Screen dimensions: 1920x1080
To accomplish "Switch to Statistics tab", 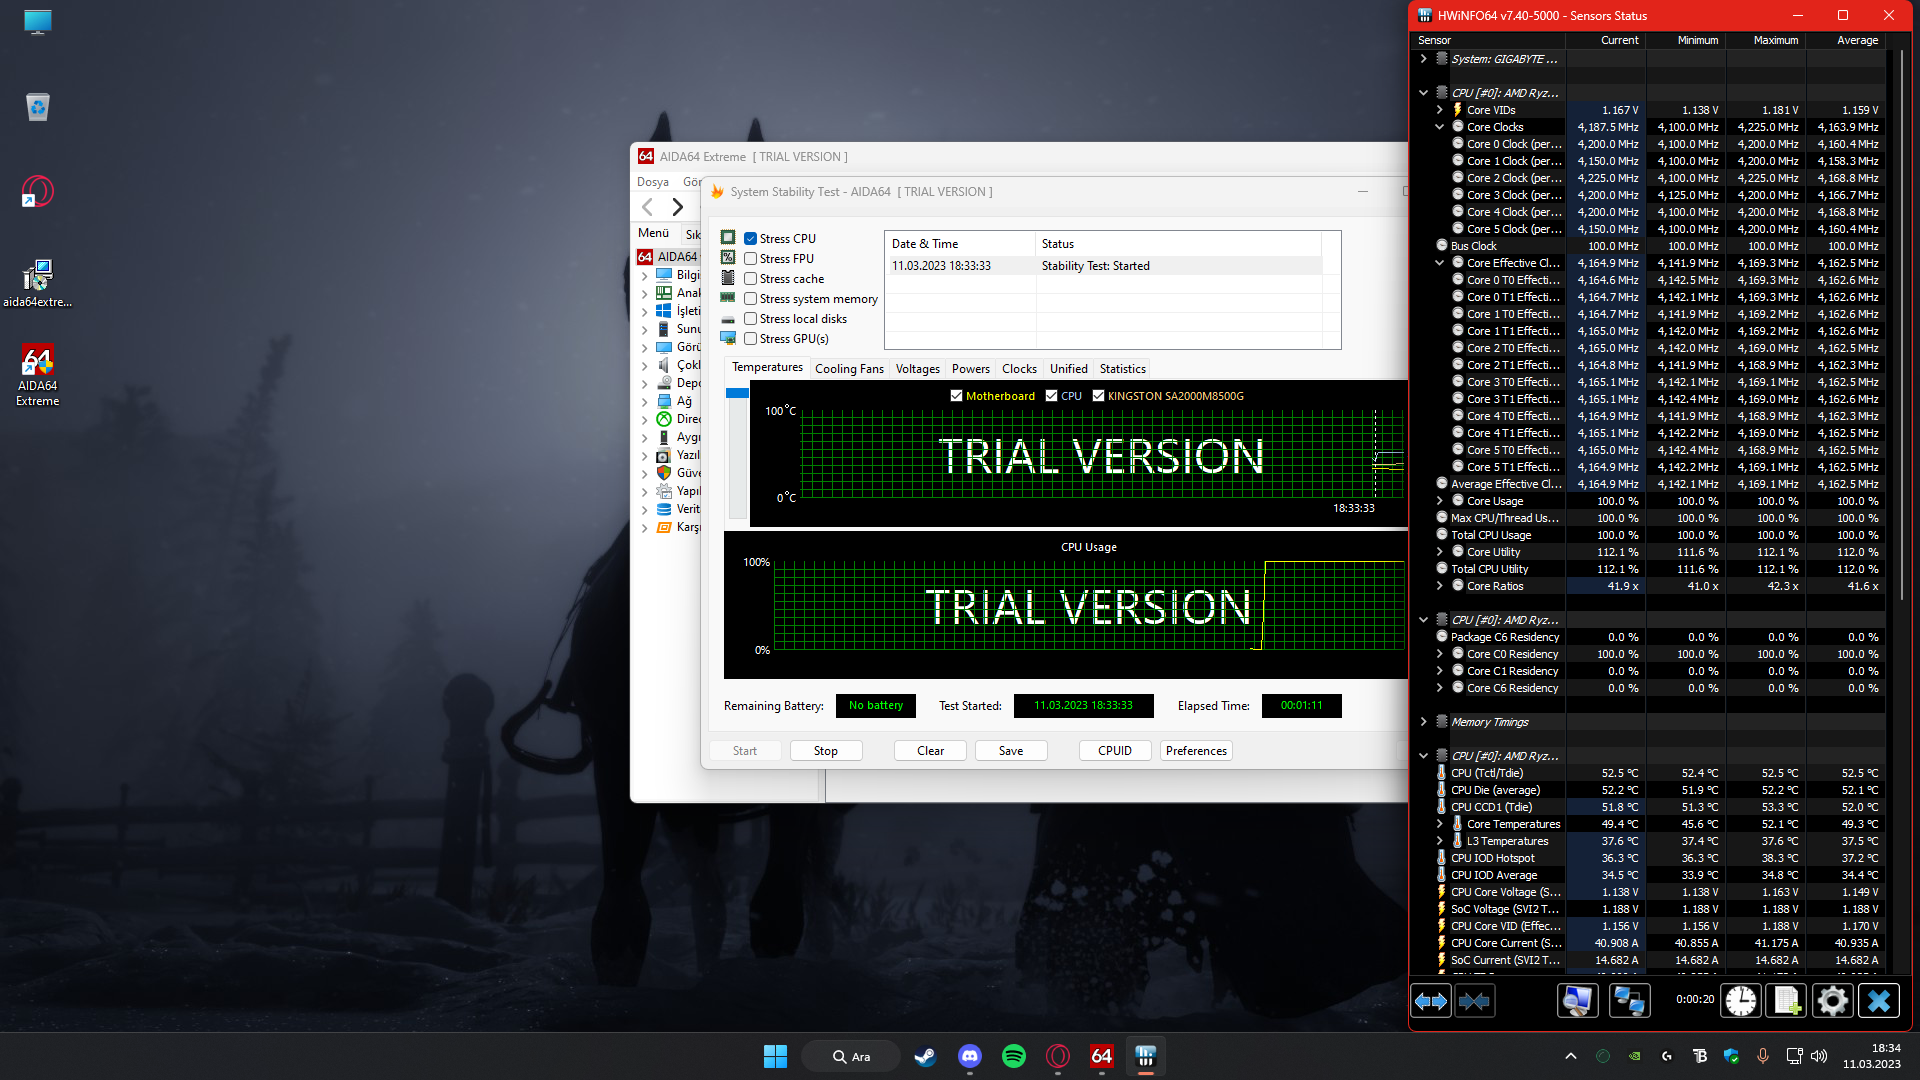I will (x=1122, y=369).
